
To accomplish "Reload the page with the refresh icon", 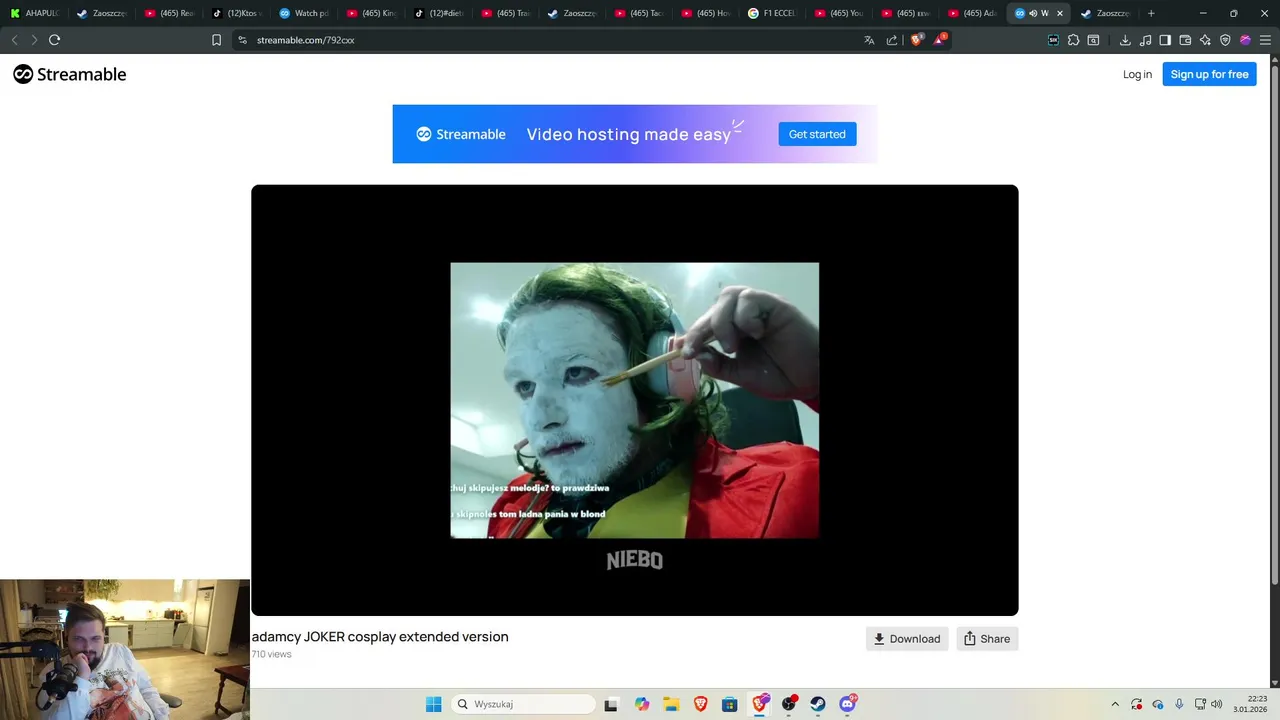I will 54,40.
